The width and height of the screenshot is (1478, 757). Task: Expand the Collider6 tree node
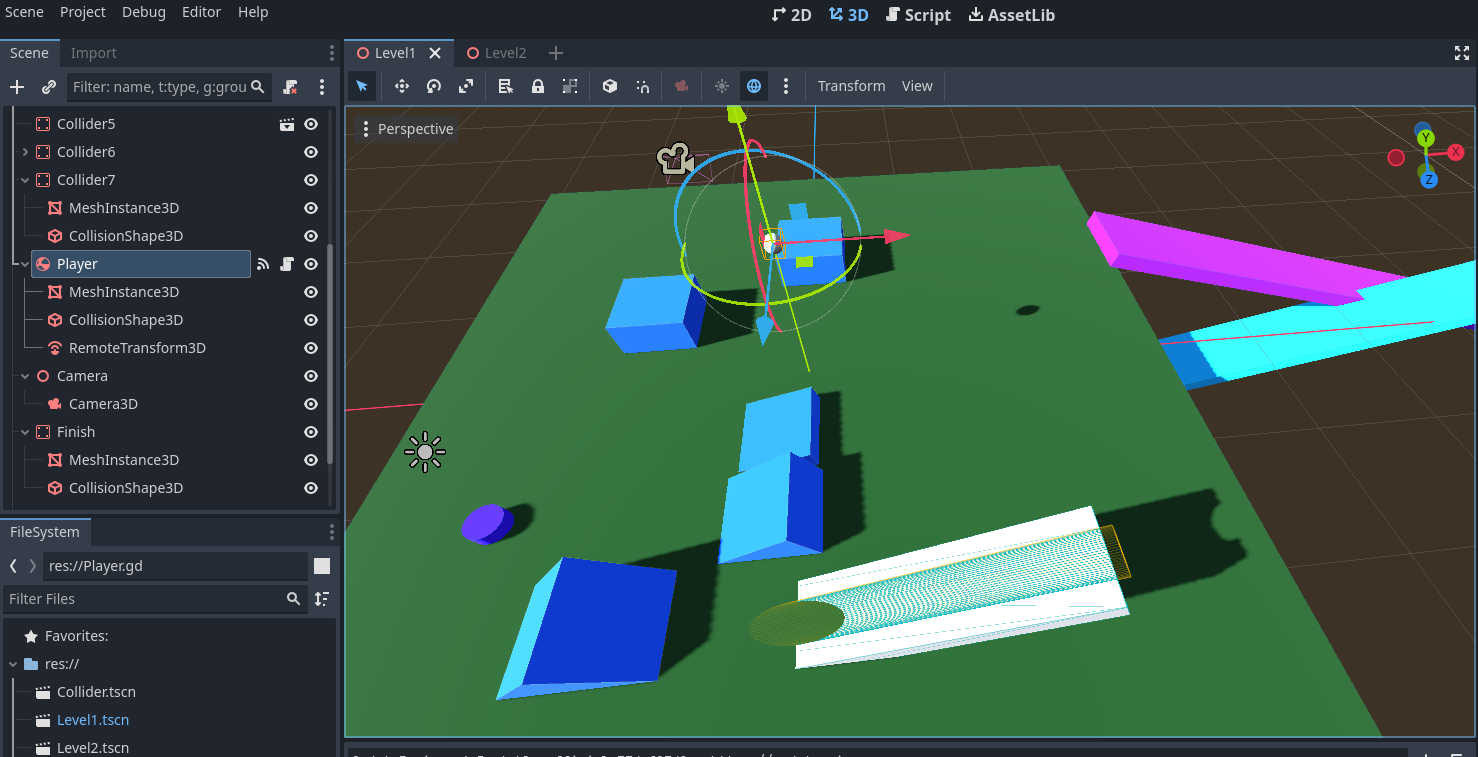click(25, 152)
